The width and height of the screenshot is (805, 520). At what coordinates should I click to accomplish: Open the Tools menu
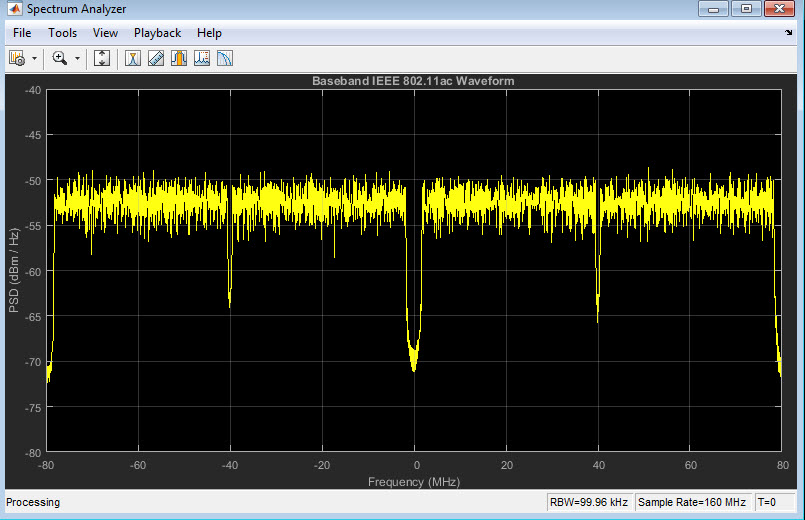point(62,33)
